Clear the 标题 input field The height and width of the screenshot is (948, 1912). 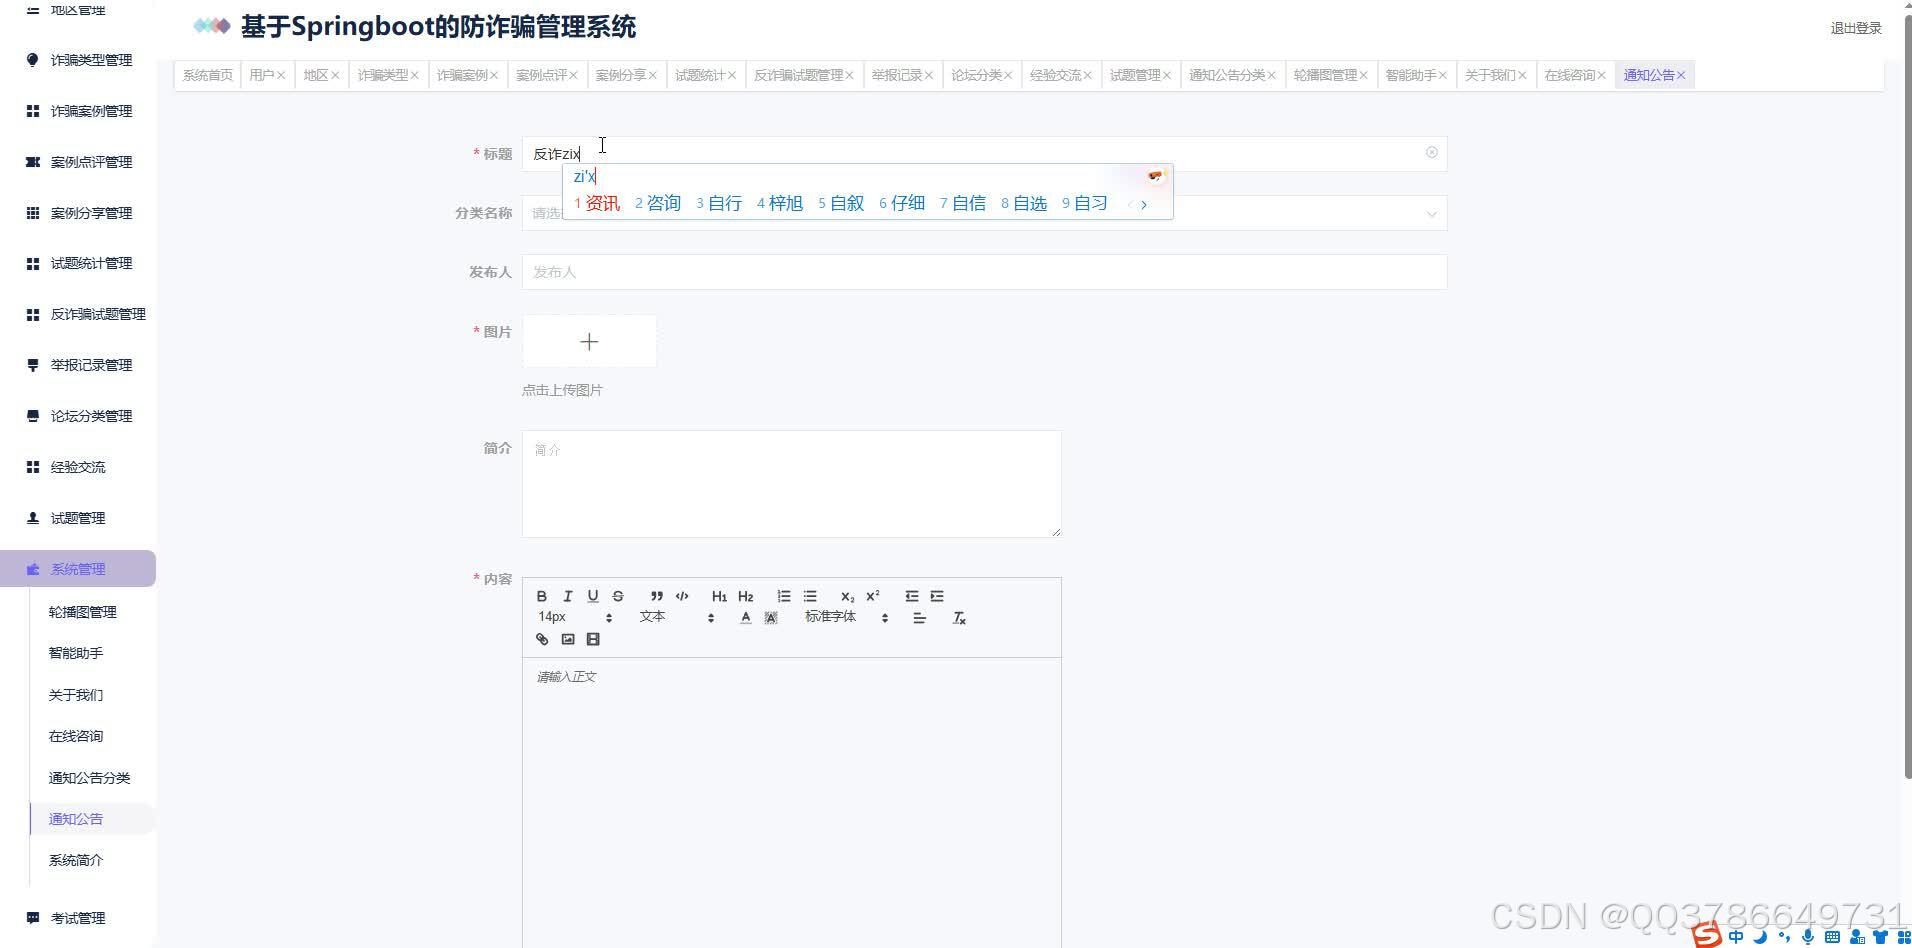pos(1432,152)
